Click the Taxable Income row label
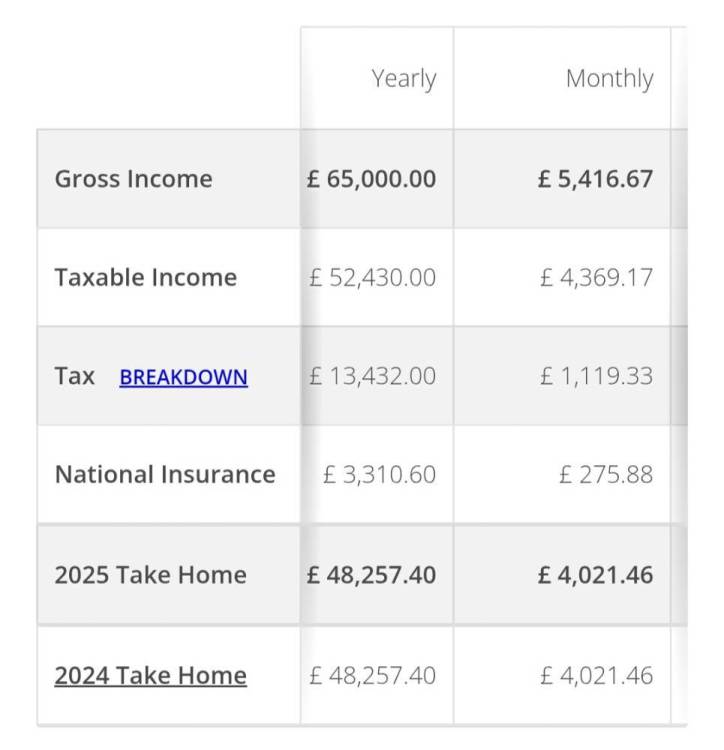The image size is (724, 750). (146, 277)
